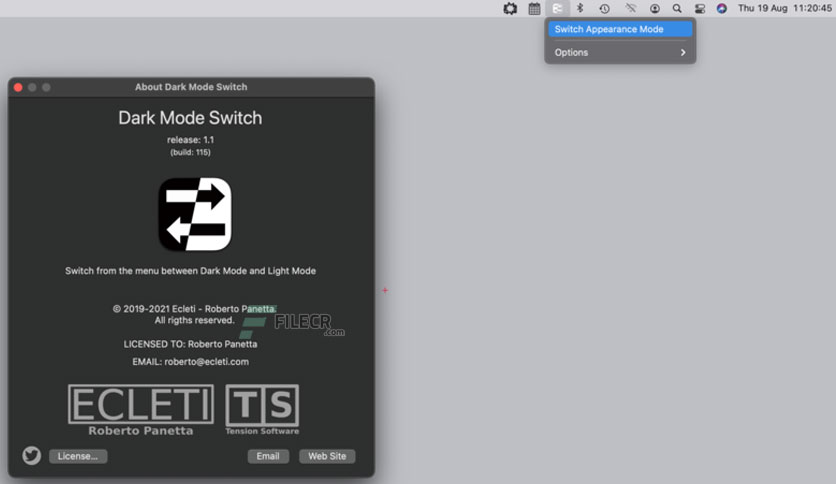
Task: Open the Web Site button
Action: click(x=327, y=456)
